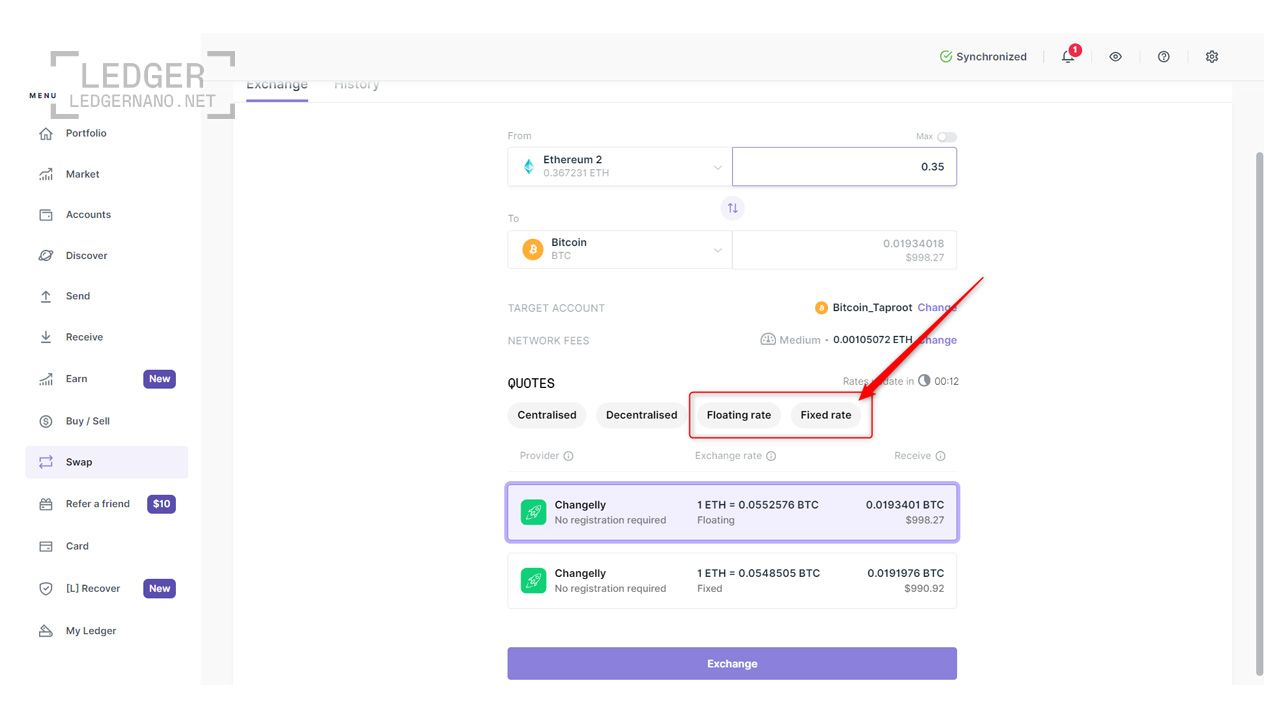Open the settings gear icon
The height and width of the screenshot is (720, 1280).
coord(1212,57)
